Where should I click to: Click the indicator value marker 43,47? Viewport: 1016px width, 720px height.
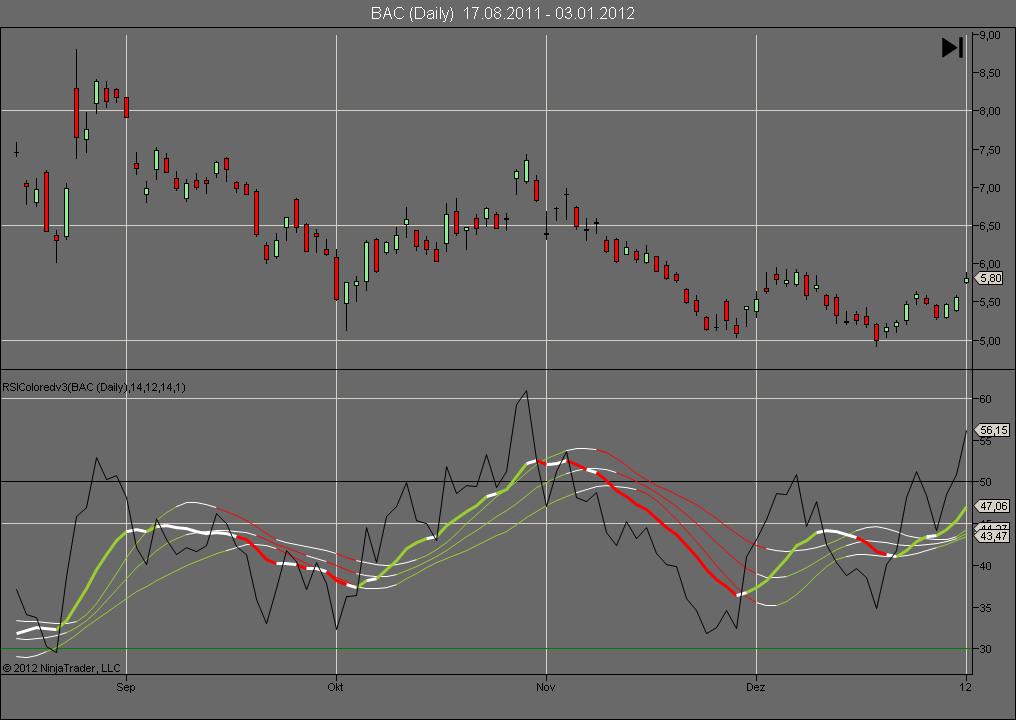[x=993, y=536]
